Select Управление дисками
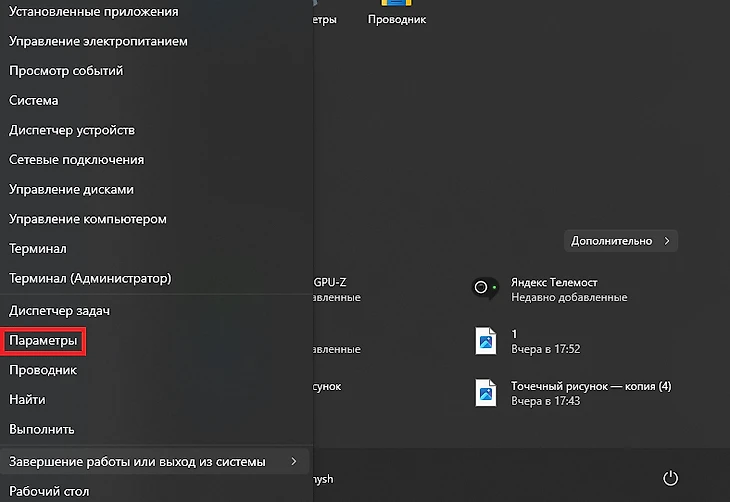The width and height of the screenshot is (730, 502). coord(71,189)
